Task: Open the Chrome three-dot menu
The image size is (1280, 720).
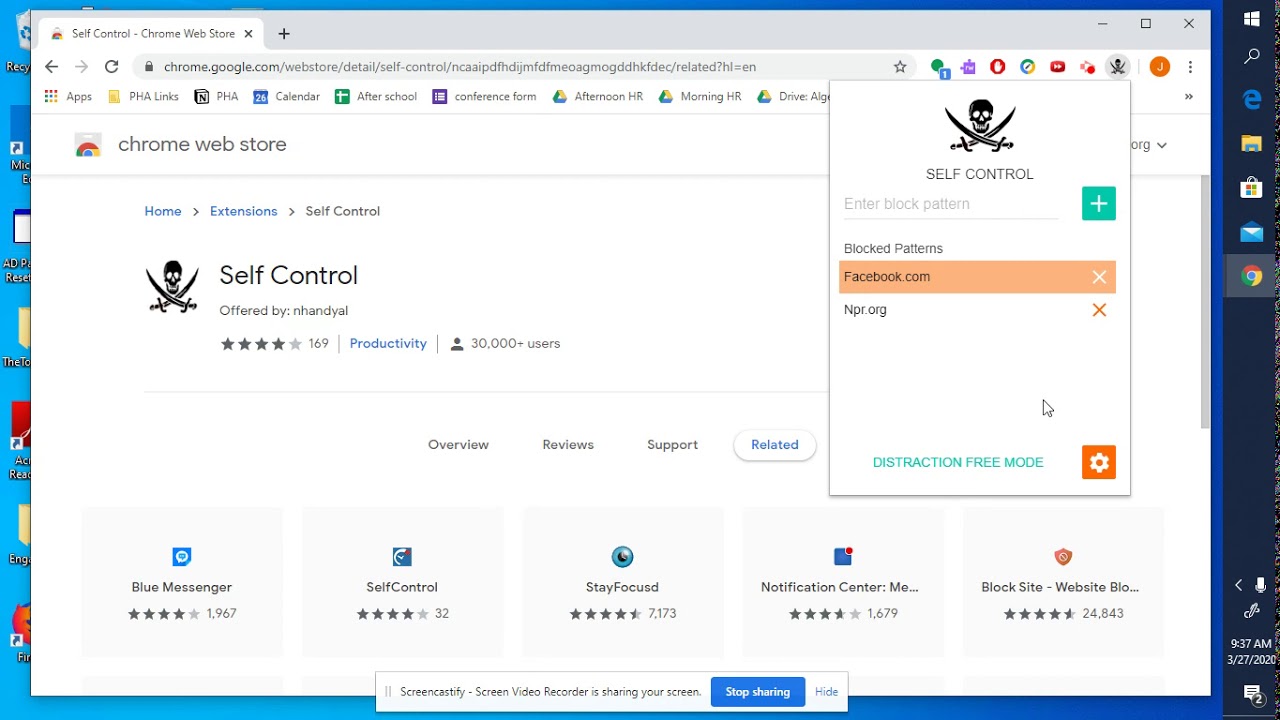Action: 1190,67
